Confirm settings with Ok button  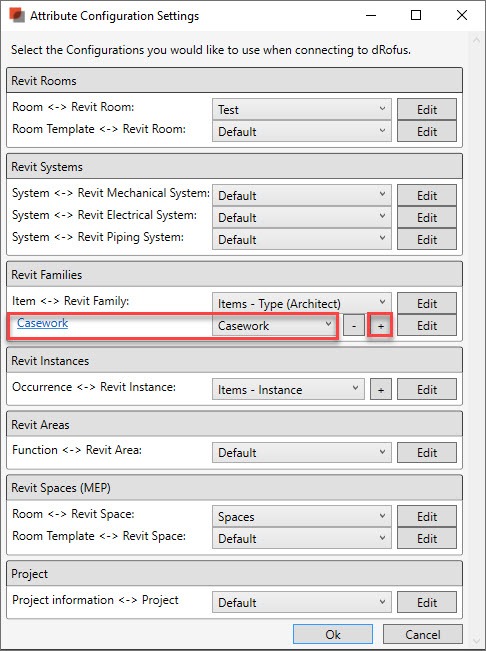pos(333,634)
